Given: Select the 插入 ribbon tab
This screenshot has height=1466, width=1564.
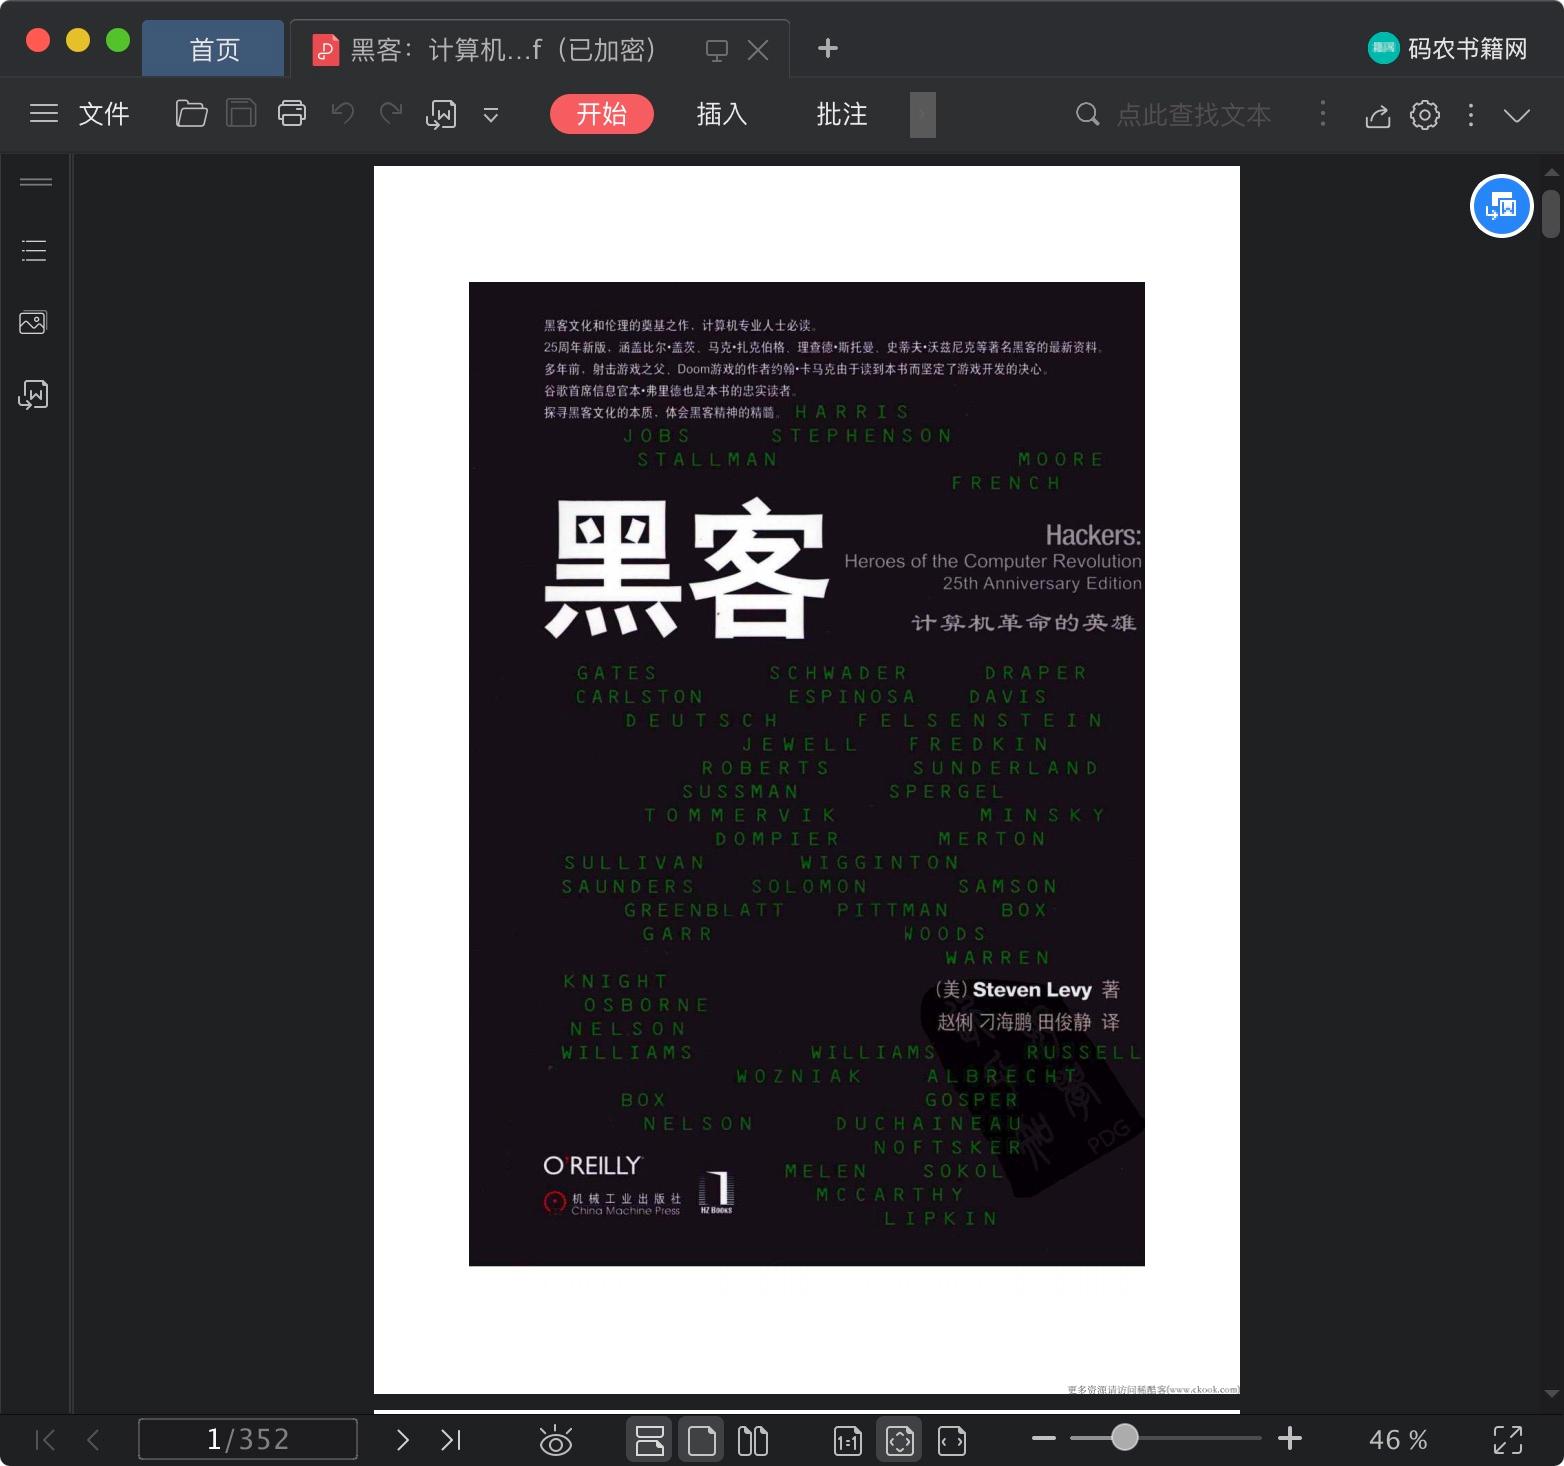Looking at the screenshot, I should (722, 114).
